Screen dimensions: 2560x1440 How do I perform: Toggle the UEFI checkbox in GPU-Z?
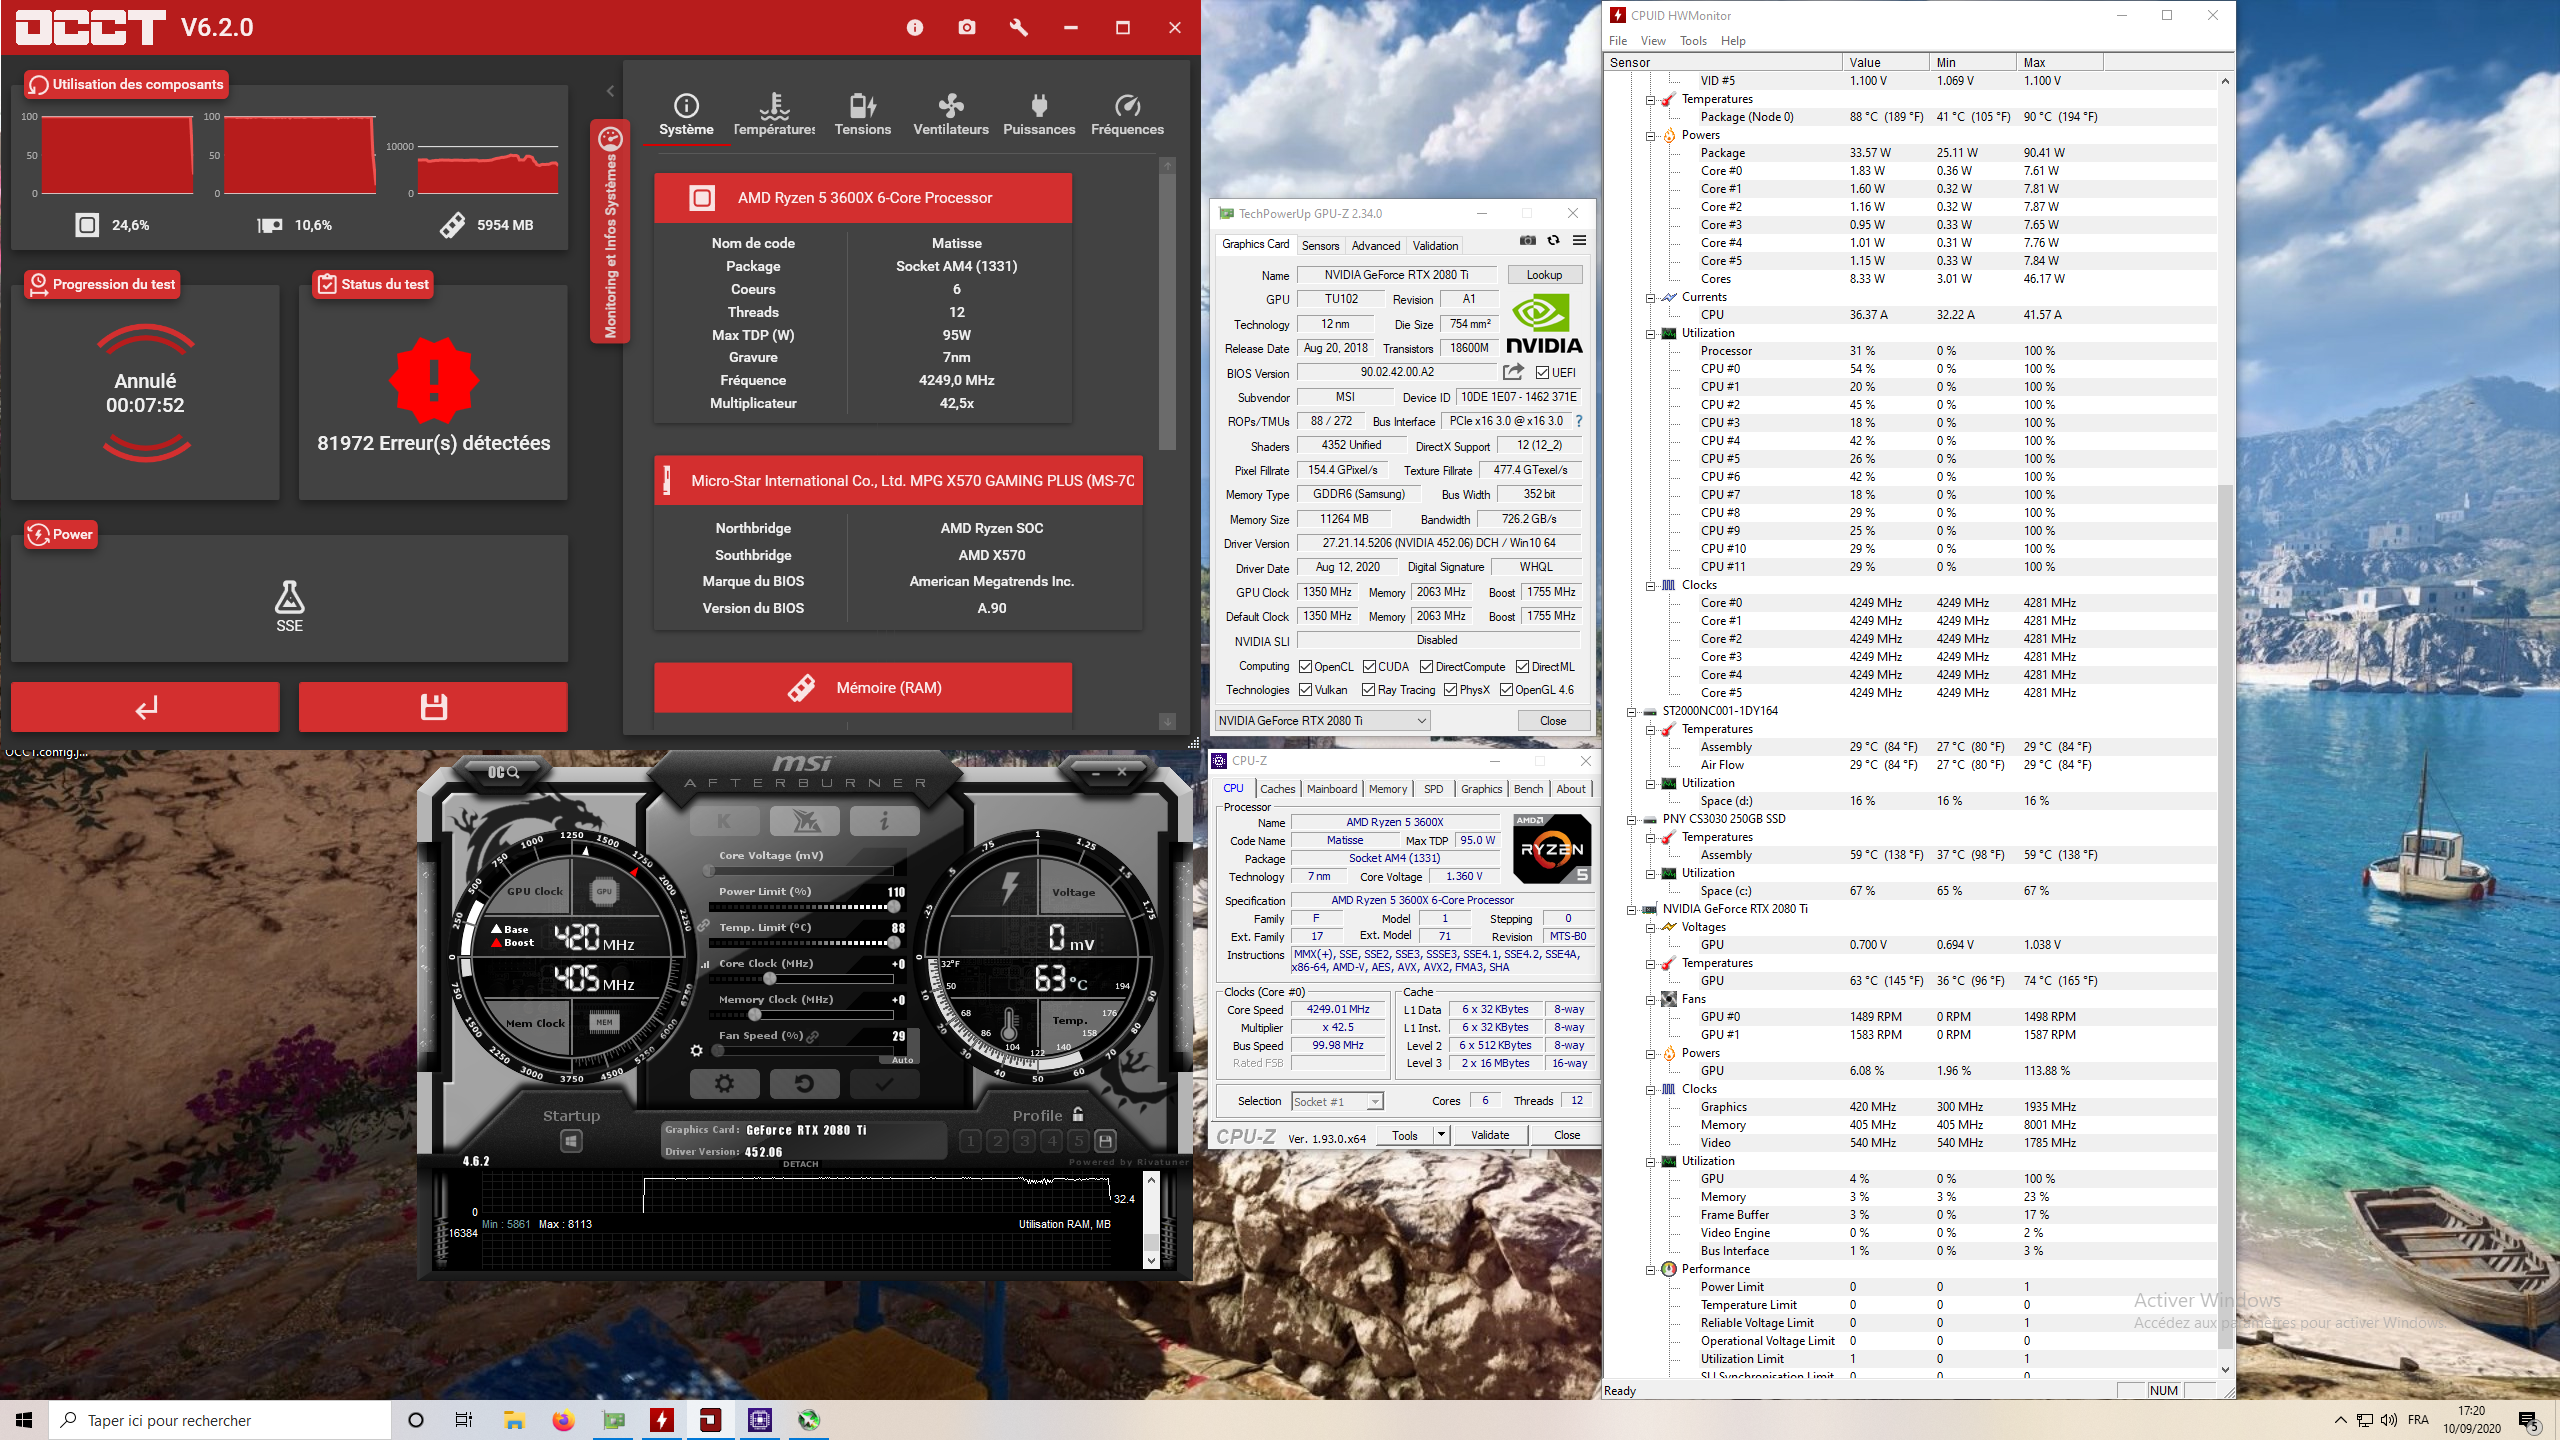pyautogui.click(x=1542, y=373)
